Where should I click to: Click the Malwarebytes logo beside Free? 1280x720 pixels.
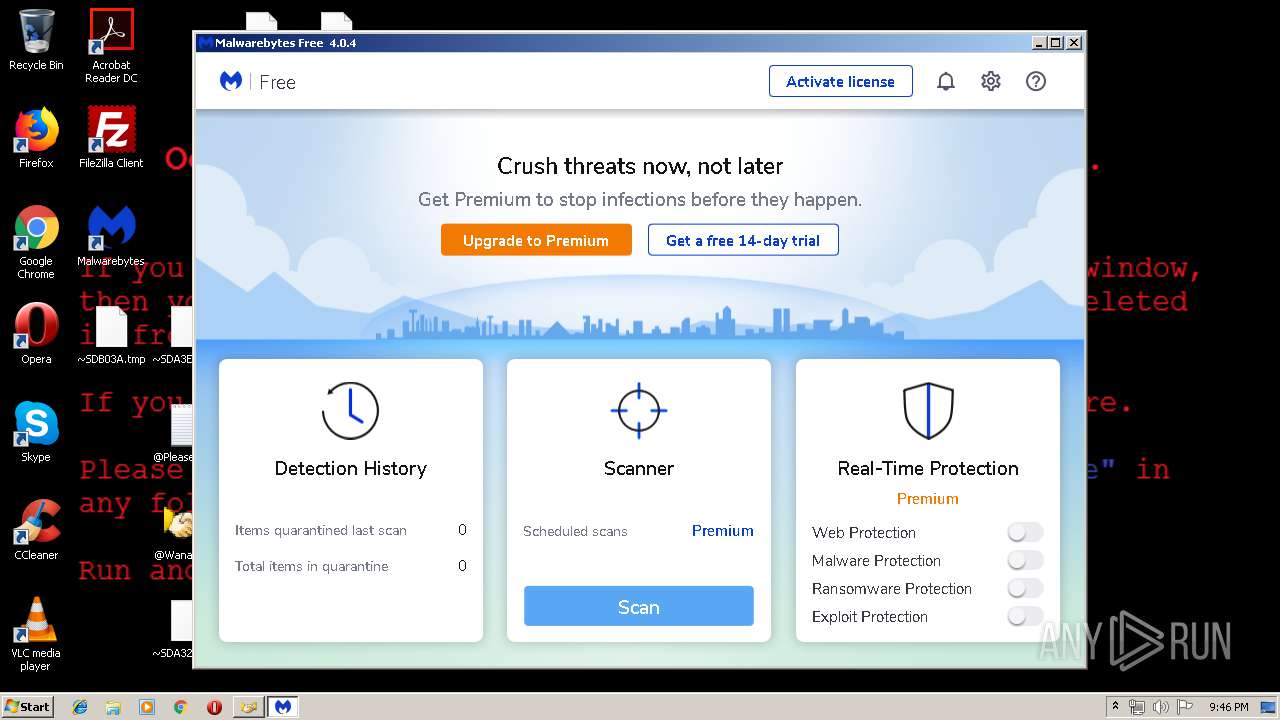pyautogui.click(x=231, y=82)
